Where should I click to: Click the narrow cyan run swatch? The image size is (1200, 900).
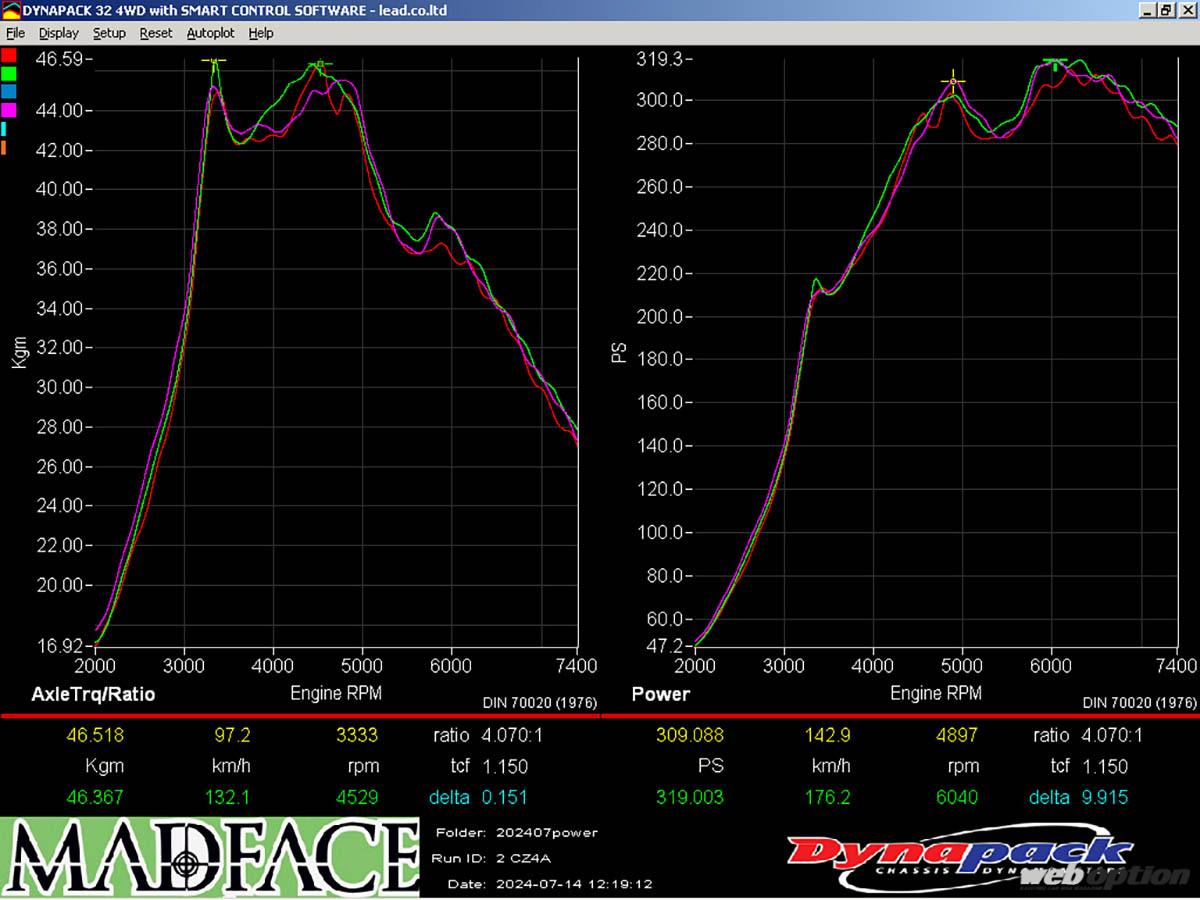tap(5, 128)
